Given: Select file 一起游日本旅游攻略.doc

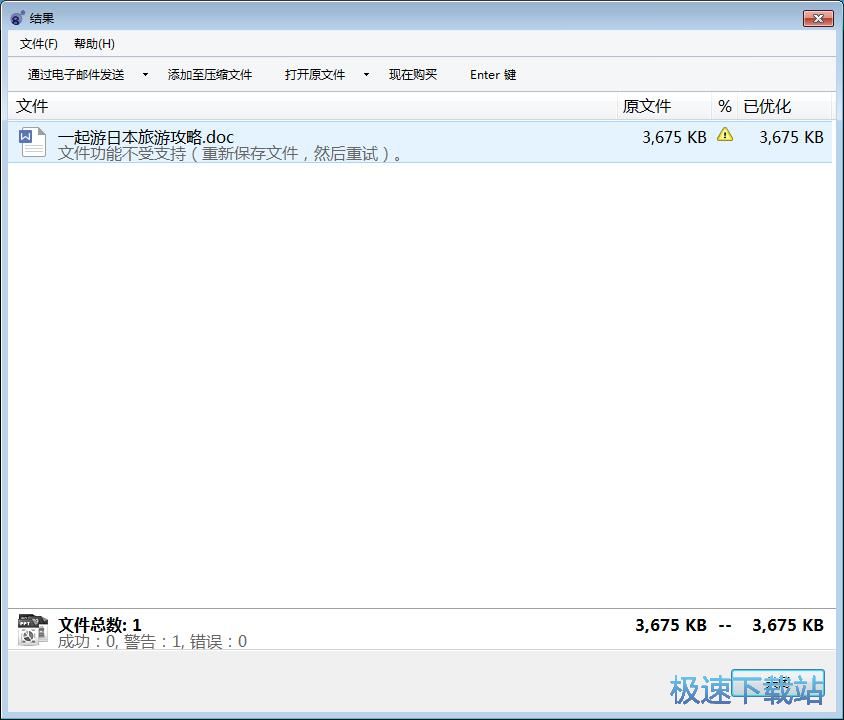Looking at the screenshot, I should pos(146,136).
